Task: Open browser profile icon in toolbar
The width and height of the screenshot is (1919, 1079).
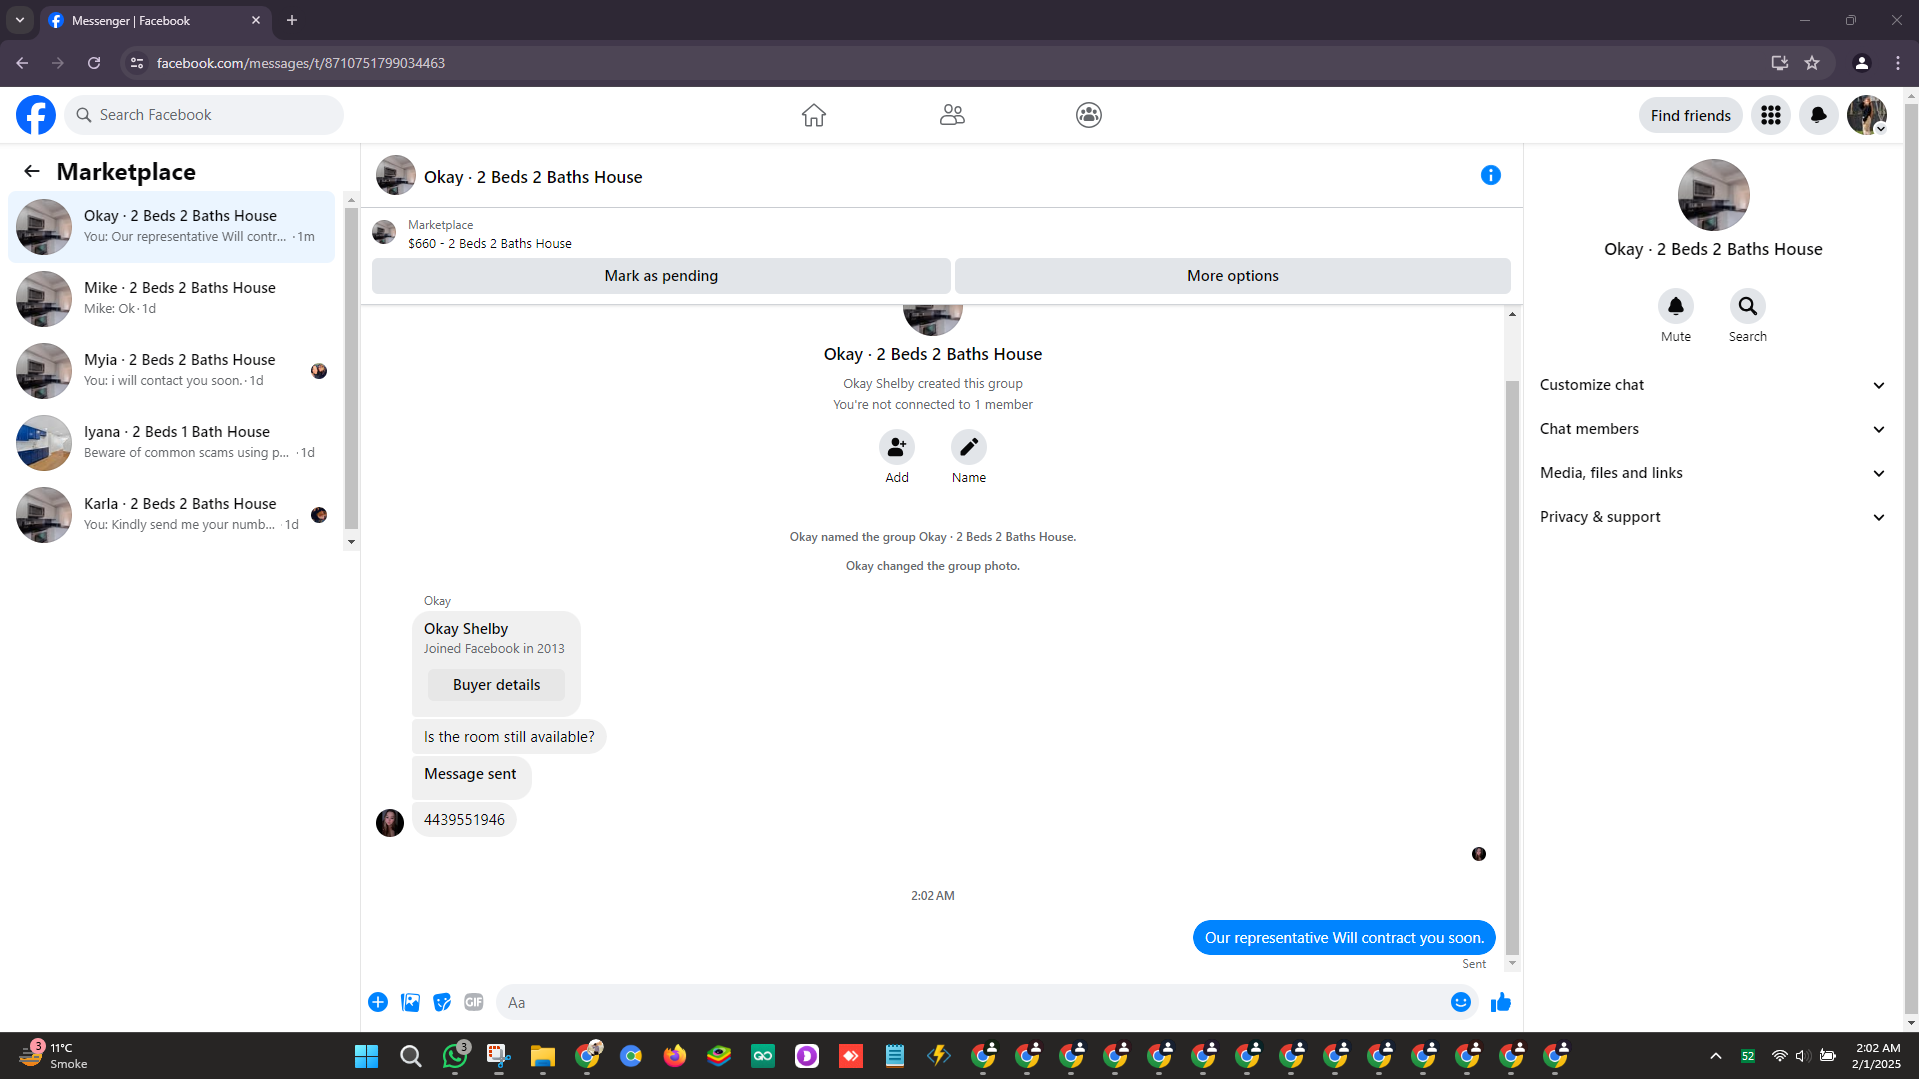Action: point(1861,63)
